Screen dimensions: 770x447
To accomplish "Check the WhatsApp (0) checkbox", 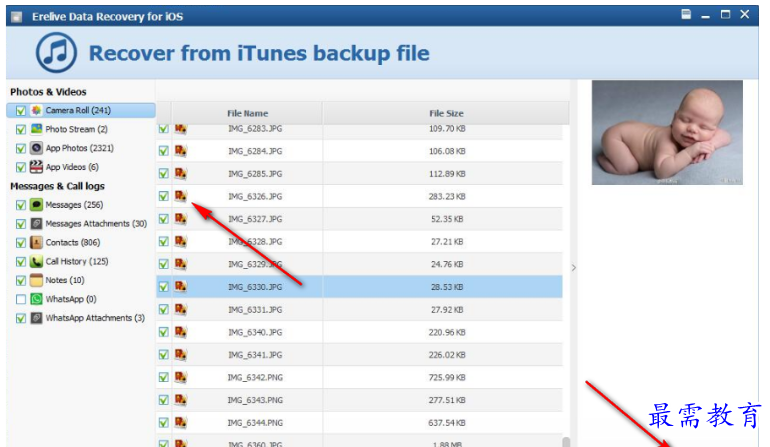I will point(21,299).
